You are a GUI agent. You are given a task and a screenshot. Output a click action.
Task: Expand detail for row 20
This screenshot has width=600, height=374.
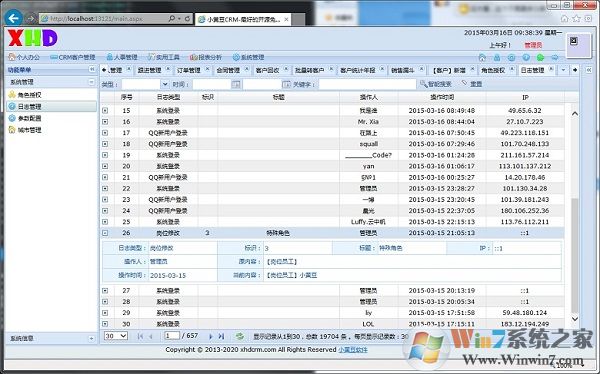[x=105, y=166]
